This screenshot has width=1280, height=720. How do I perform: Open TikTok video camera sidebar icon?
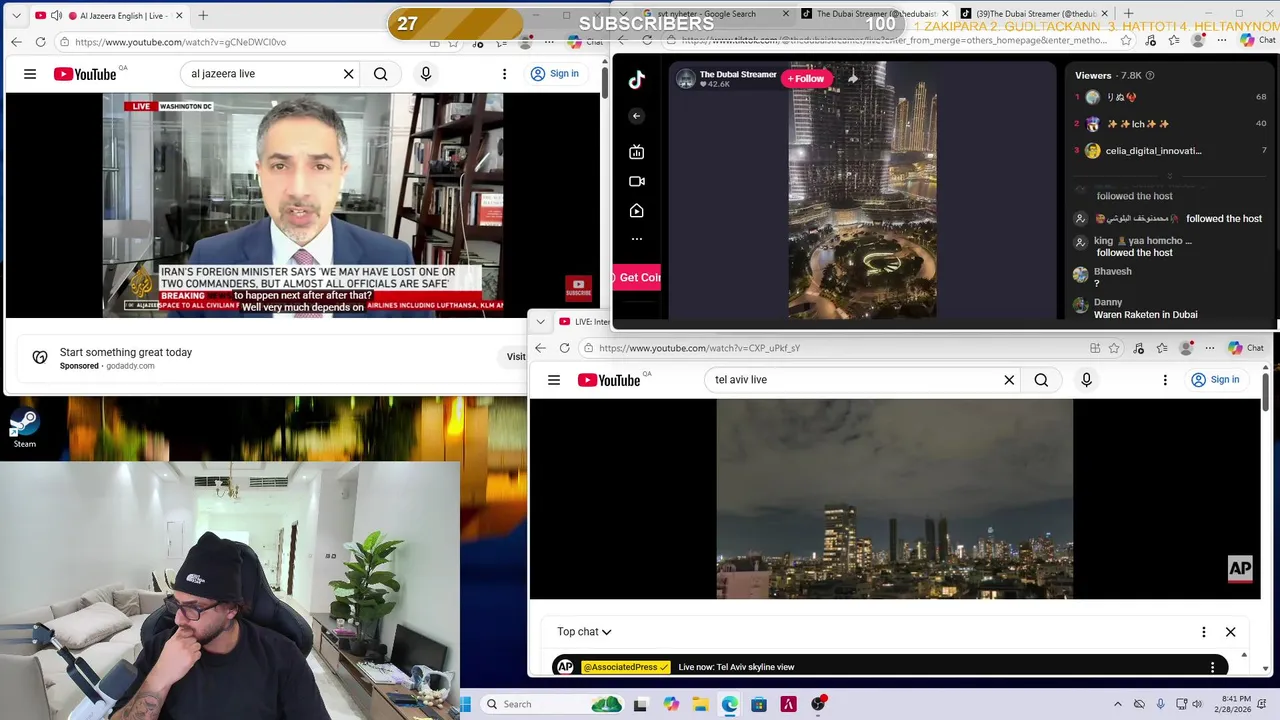637,181
